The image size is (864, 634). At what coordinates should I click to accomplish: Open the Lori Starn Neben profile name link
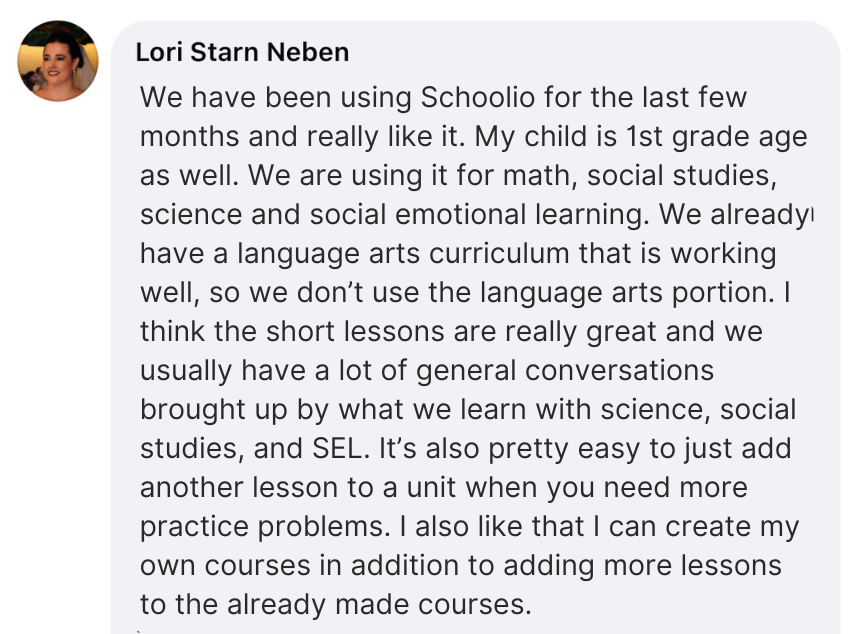(x=242, y=52)
